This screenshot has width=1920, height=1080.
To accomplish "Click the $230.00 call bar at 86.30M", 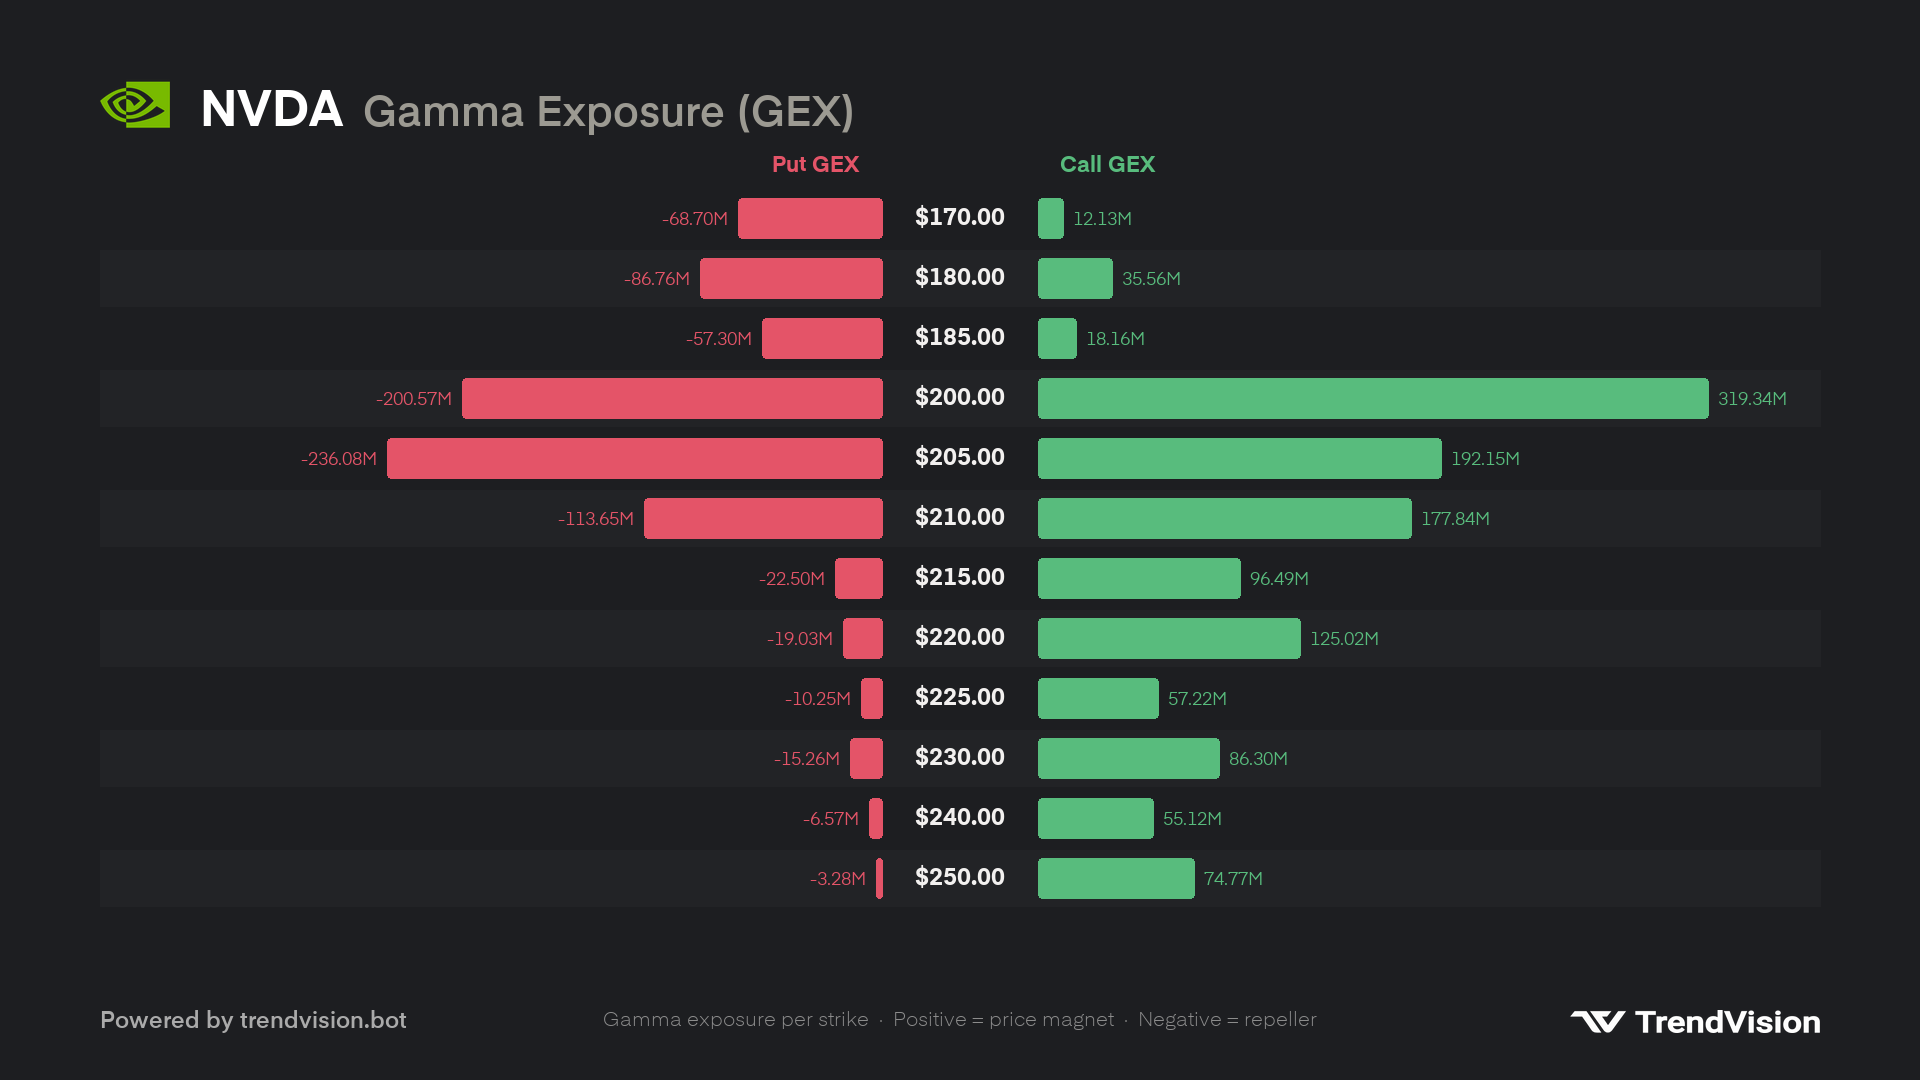I will coord(1129,758).
